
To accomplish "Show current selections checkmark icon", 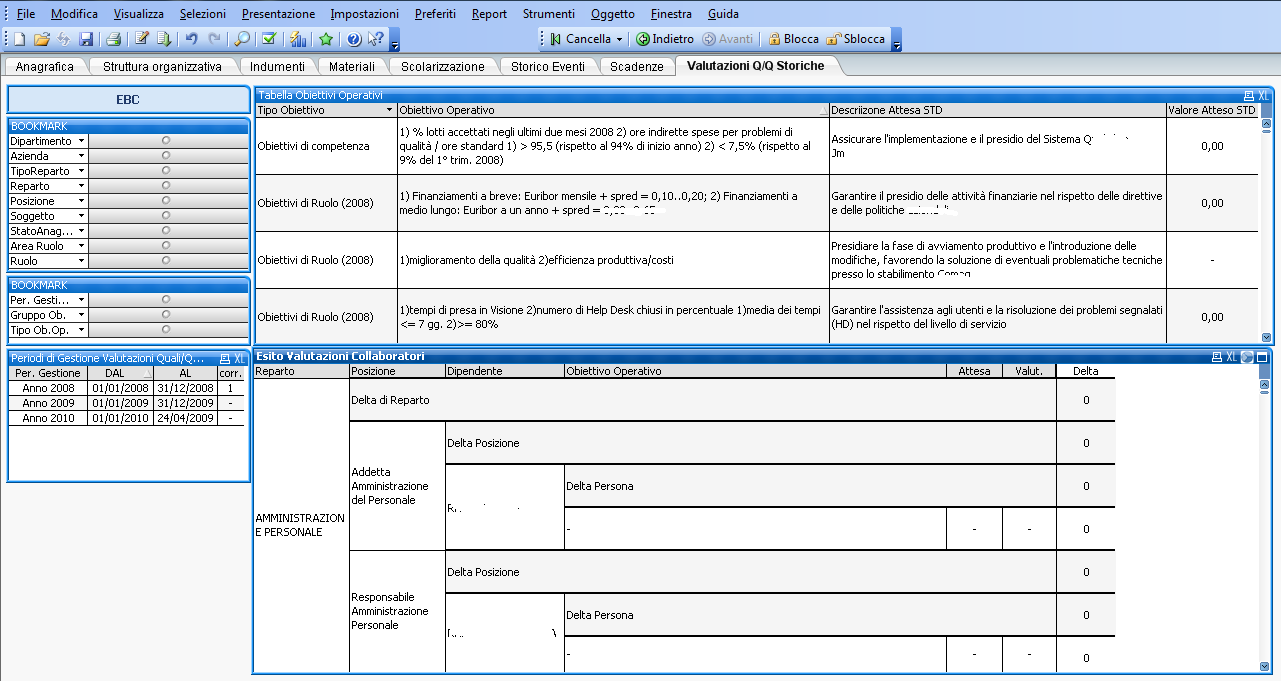I will (x=269, y=39).
